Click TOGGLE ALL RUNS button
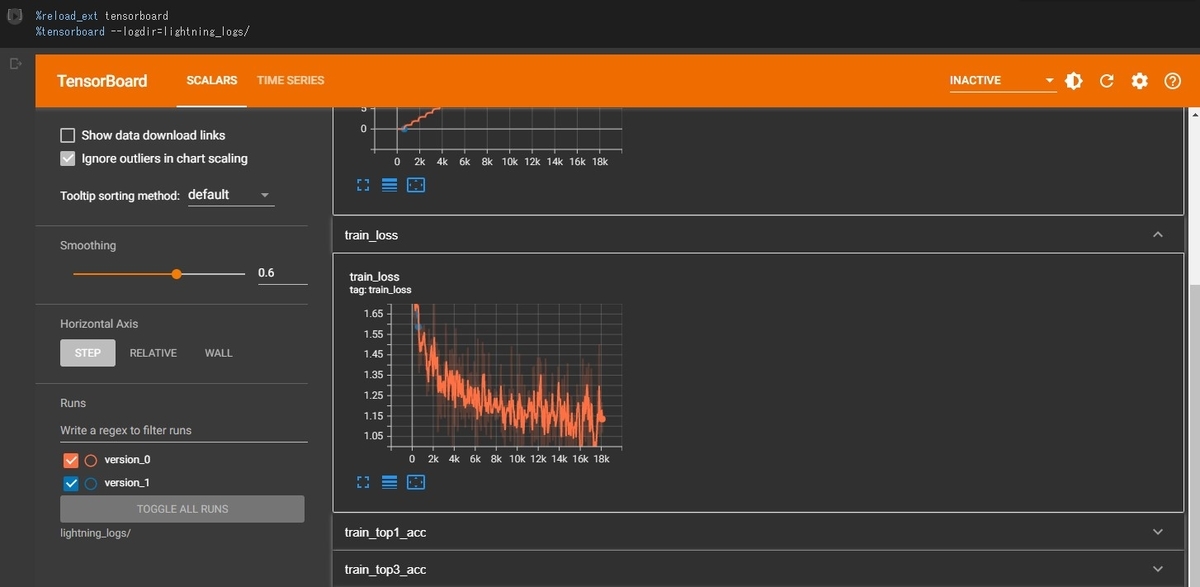The image size is (1200, 587). click(182, 509)
